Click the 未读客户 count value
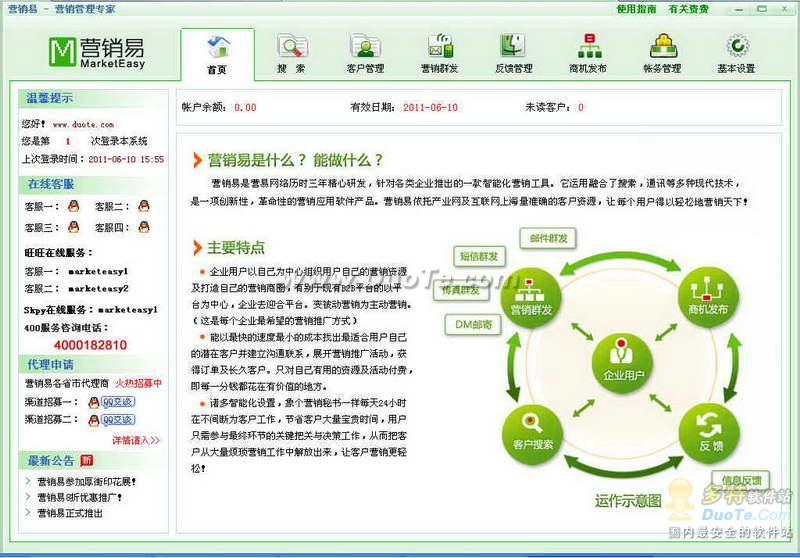 click(x=581, y=108)
